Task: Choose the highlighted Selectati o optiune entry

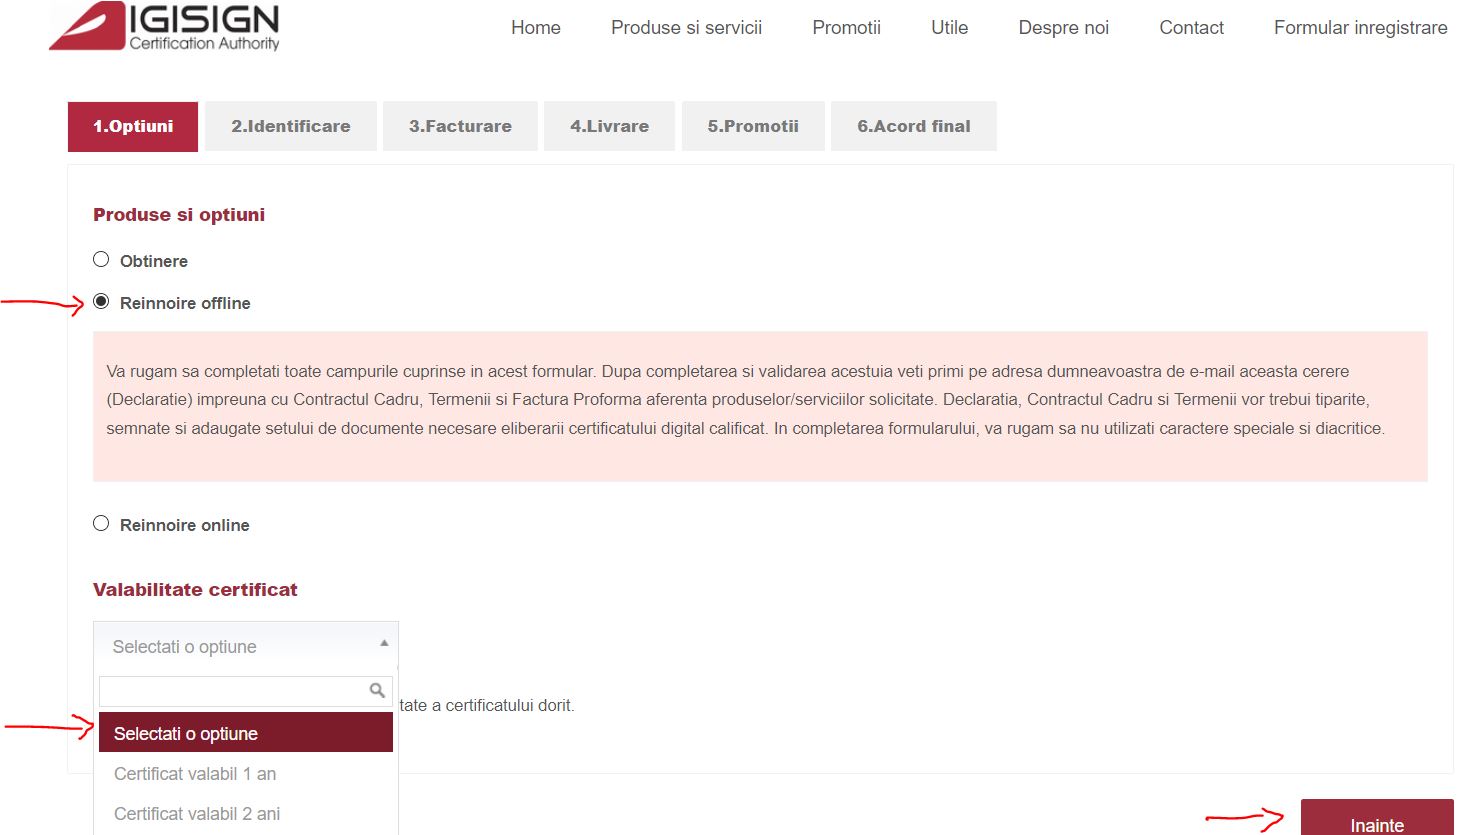Action: (246, 733)
